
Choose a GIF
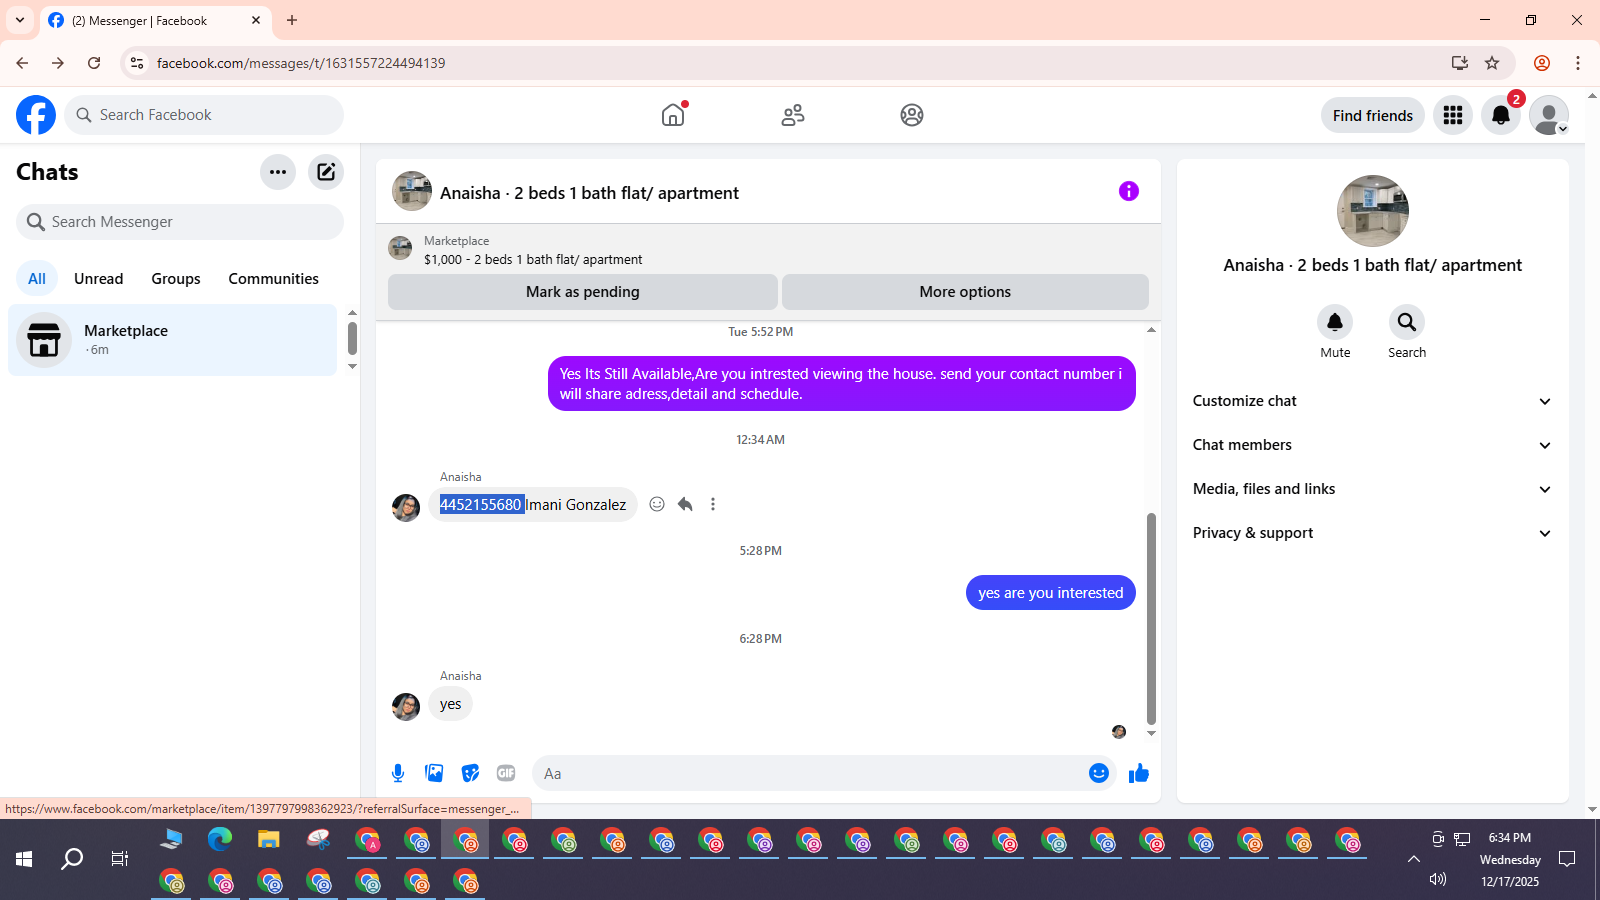506,773
